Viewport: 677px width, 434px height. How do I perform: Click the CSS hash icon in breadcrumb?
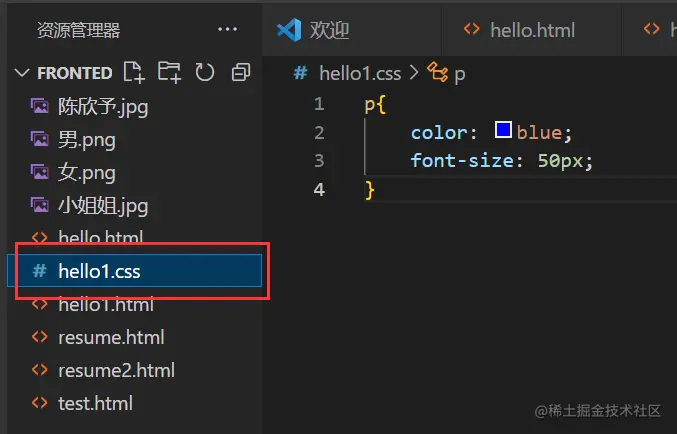click(x=300, y=72)
